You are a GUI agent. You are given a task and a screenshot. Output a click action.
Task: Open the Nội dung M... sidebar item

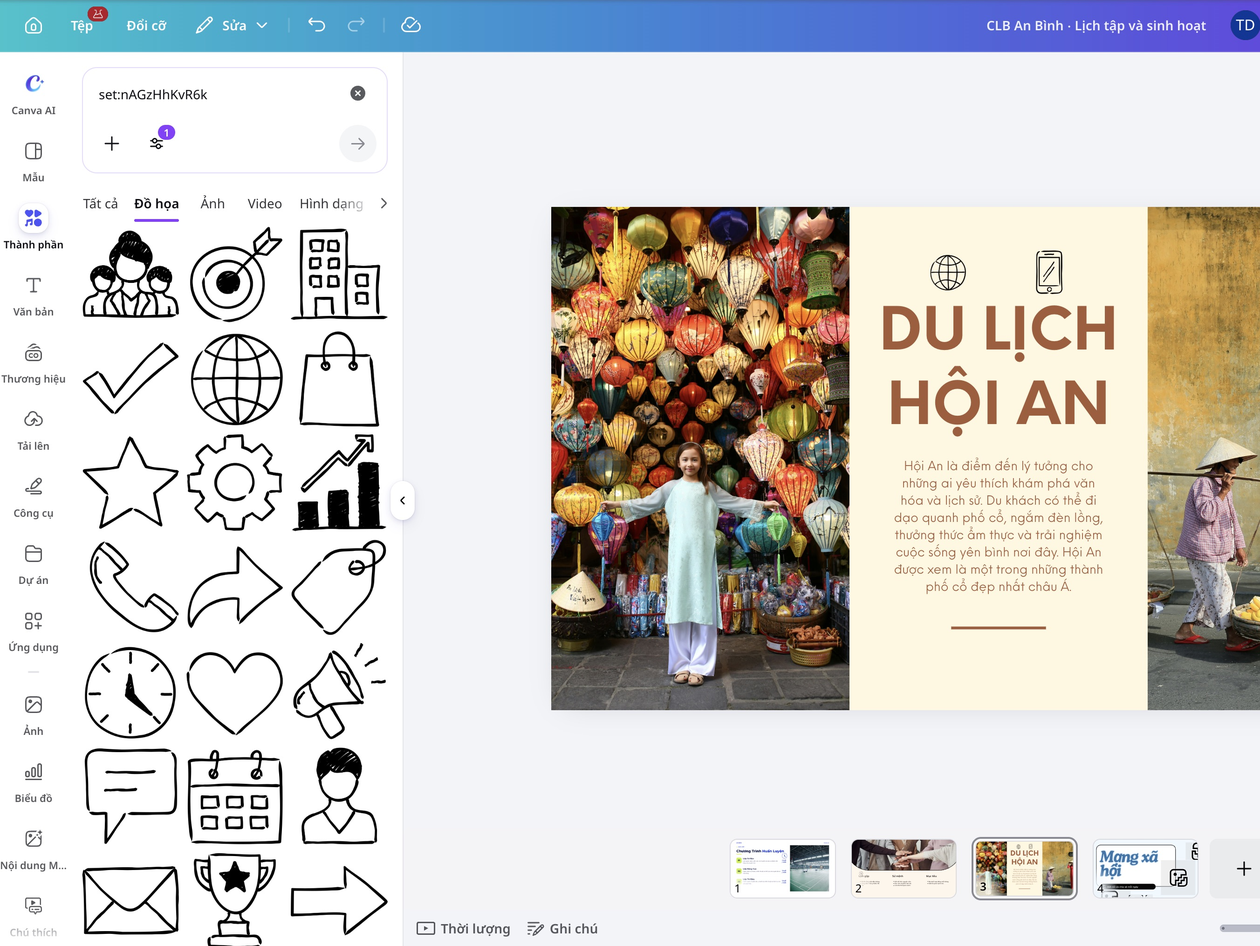(x=33, y=848)
